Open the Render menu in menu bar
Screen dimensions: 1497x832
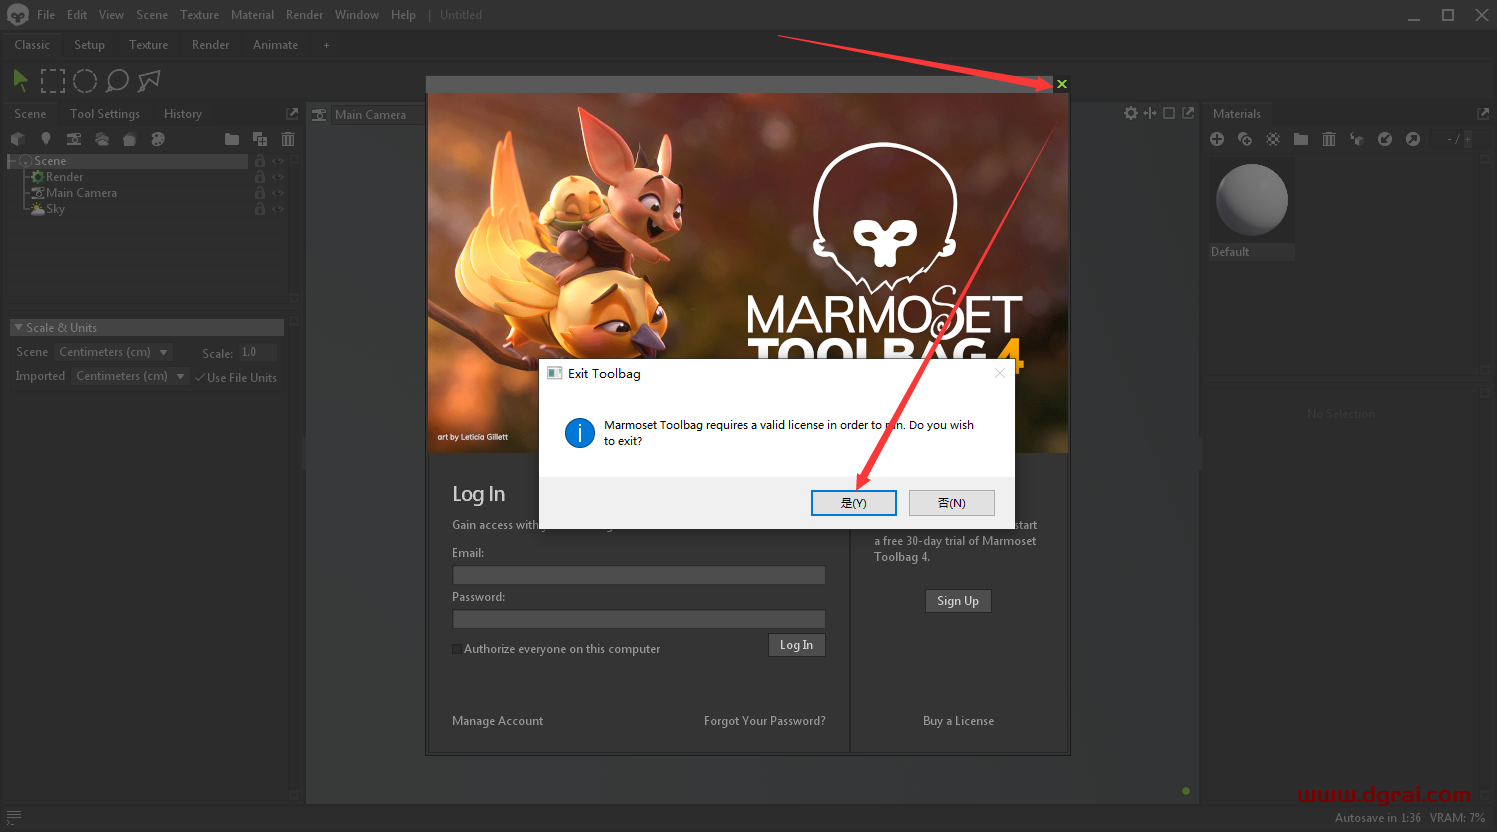pyautogui.click(x=304, y=15)
